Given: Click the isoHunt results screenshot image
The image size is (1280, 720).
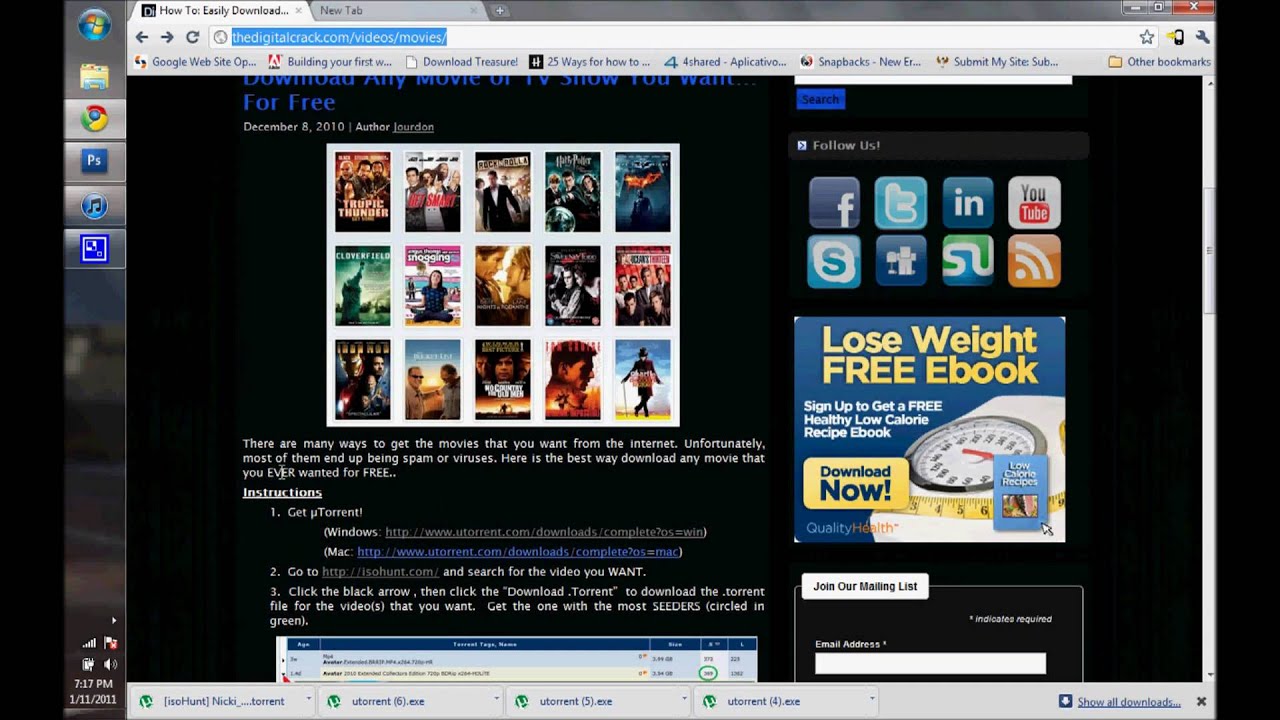Looking at the screenshot, I should click(x=516, y=660).
